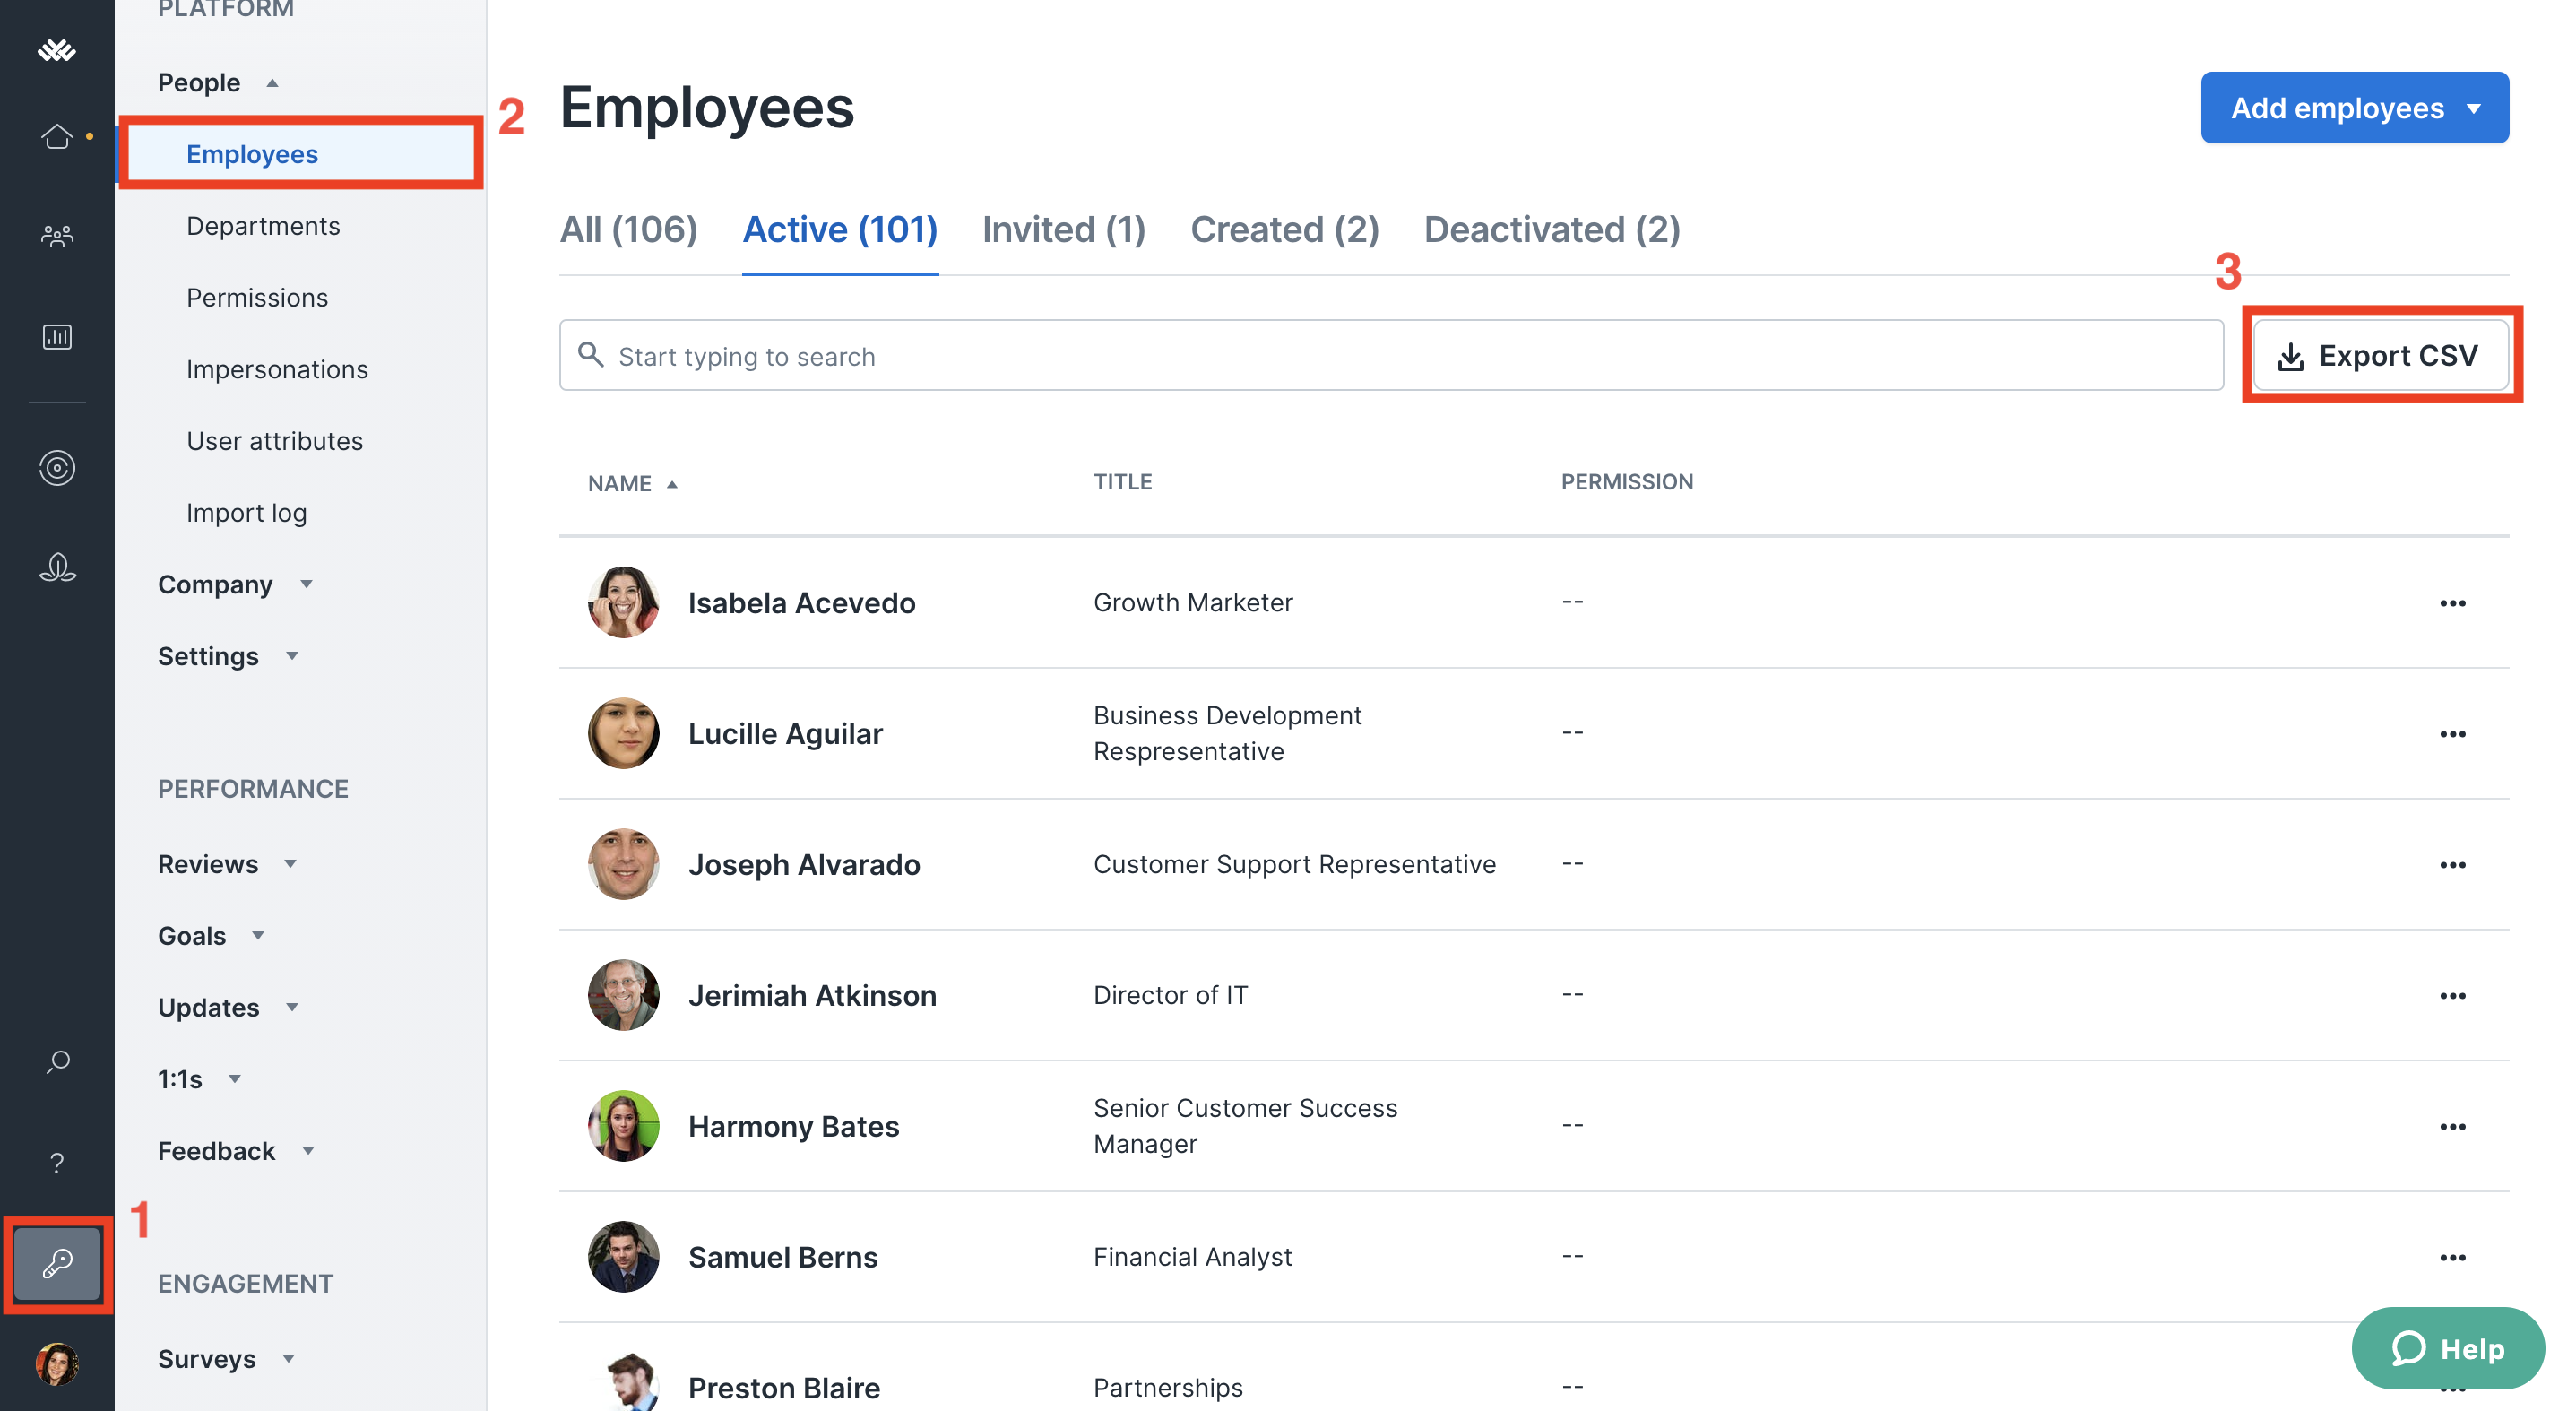
Task: Open more options for Harmony Bates
Action: [x=2452, y=1127]
